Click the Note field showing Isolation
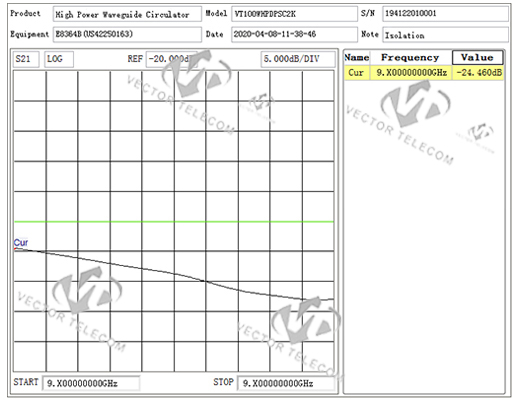The image size is (520, 401). click(x=445, y=35)
